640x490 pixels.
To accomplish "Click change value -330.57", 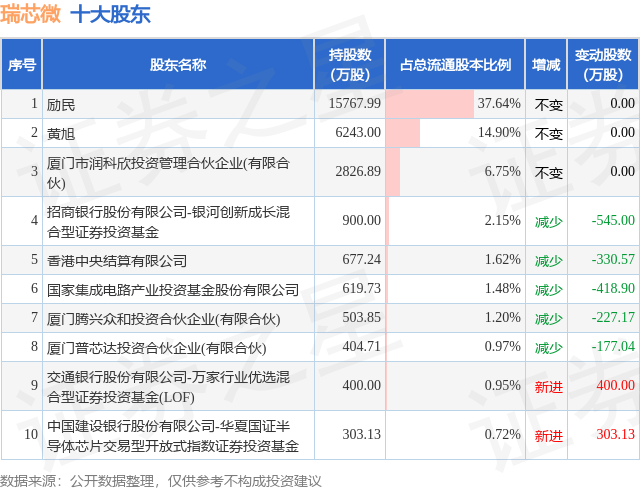I will click(x=613, y=259).
